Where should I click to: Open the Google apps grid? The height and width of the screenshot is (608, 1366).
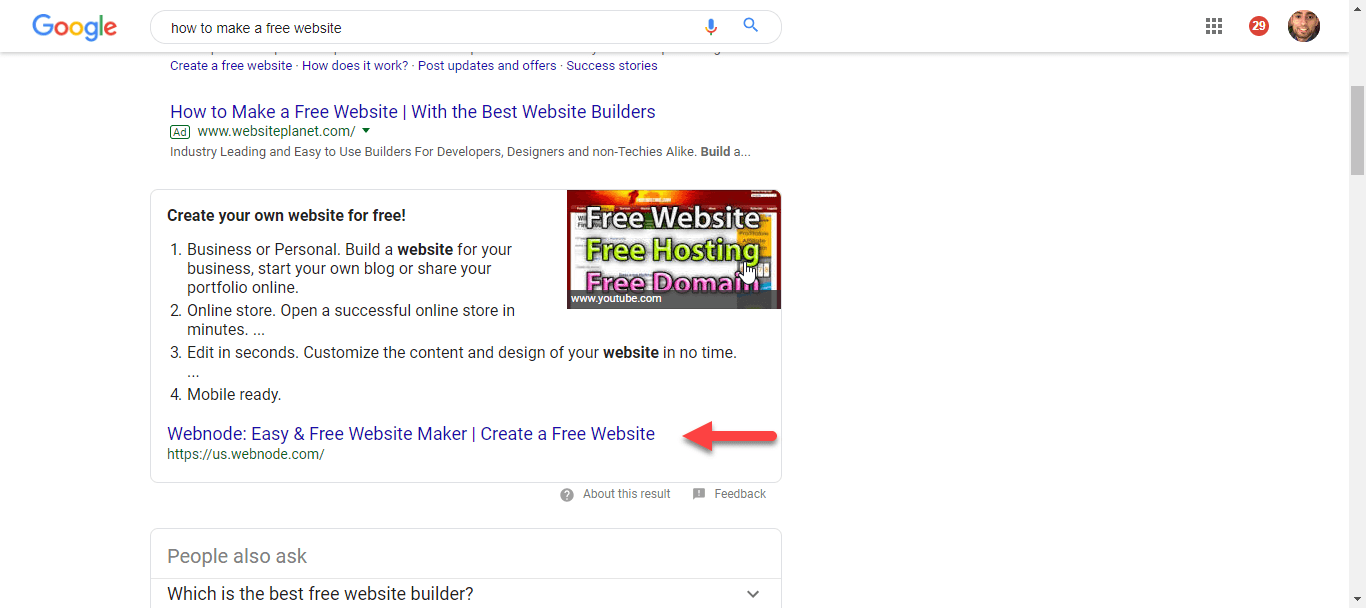[x=1214, y=27]
